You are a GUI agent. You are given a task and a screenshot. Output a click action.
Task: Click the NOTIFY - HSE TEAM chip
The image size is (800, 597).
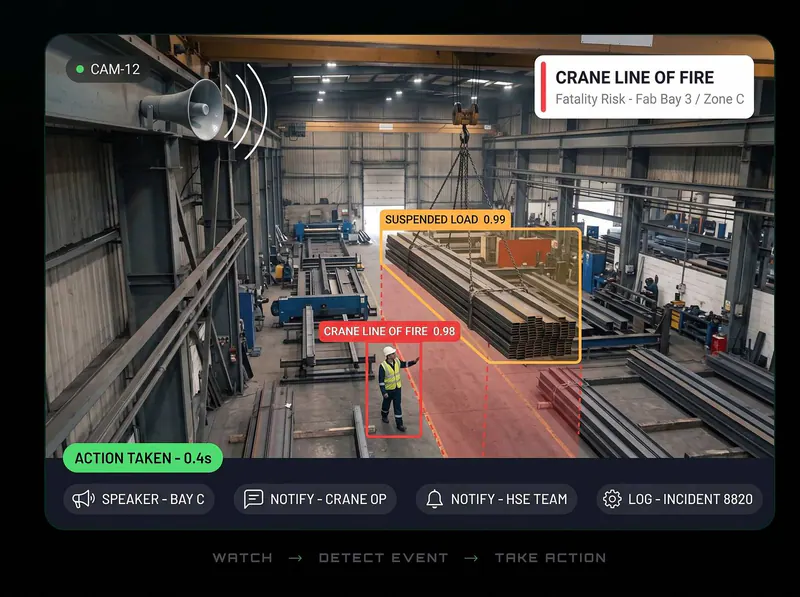[496, 499]
